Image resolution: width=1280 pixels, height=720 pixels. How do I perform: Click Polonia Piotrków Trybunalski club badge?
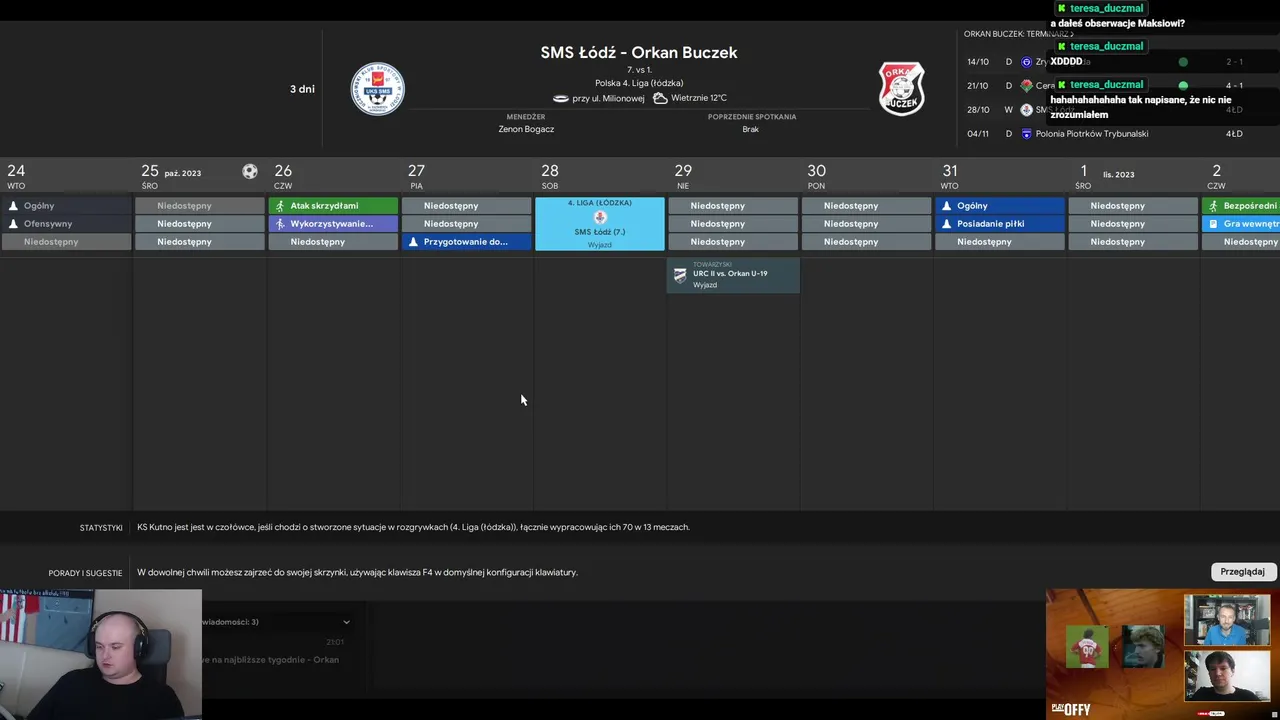click(x=1026, y=134)
